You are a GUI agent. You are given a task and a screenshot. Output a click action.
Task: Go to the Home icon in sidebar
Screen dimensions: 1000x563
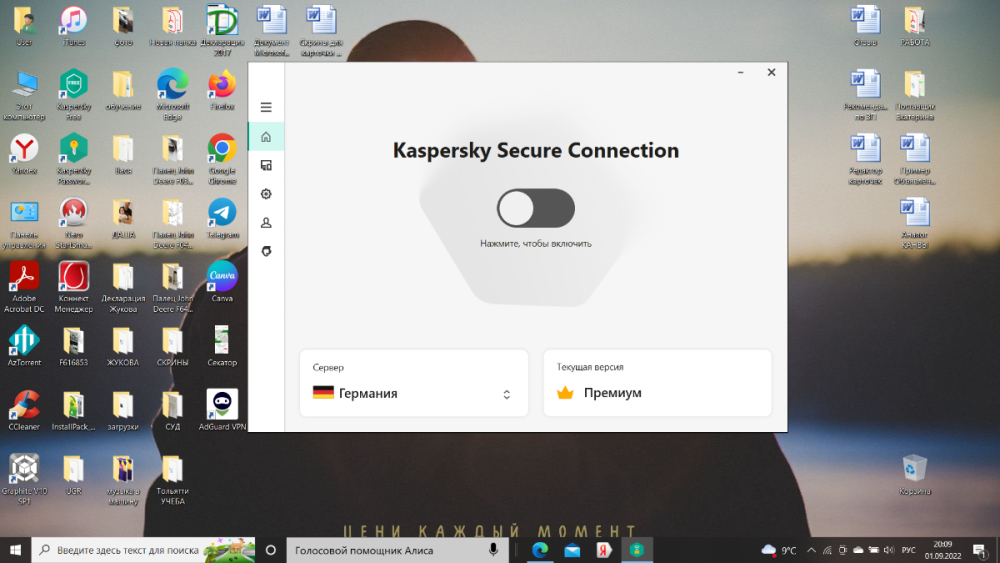tap(266, 136)
